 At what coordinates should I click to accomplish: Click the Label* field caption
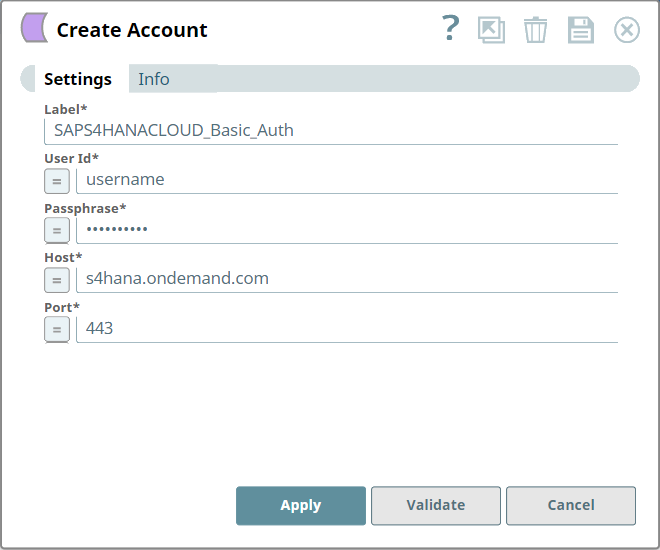click(66, 109)
